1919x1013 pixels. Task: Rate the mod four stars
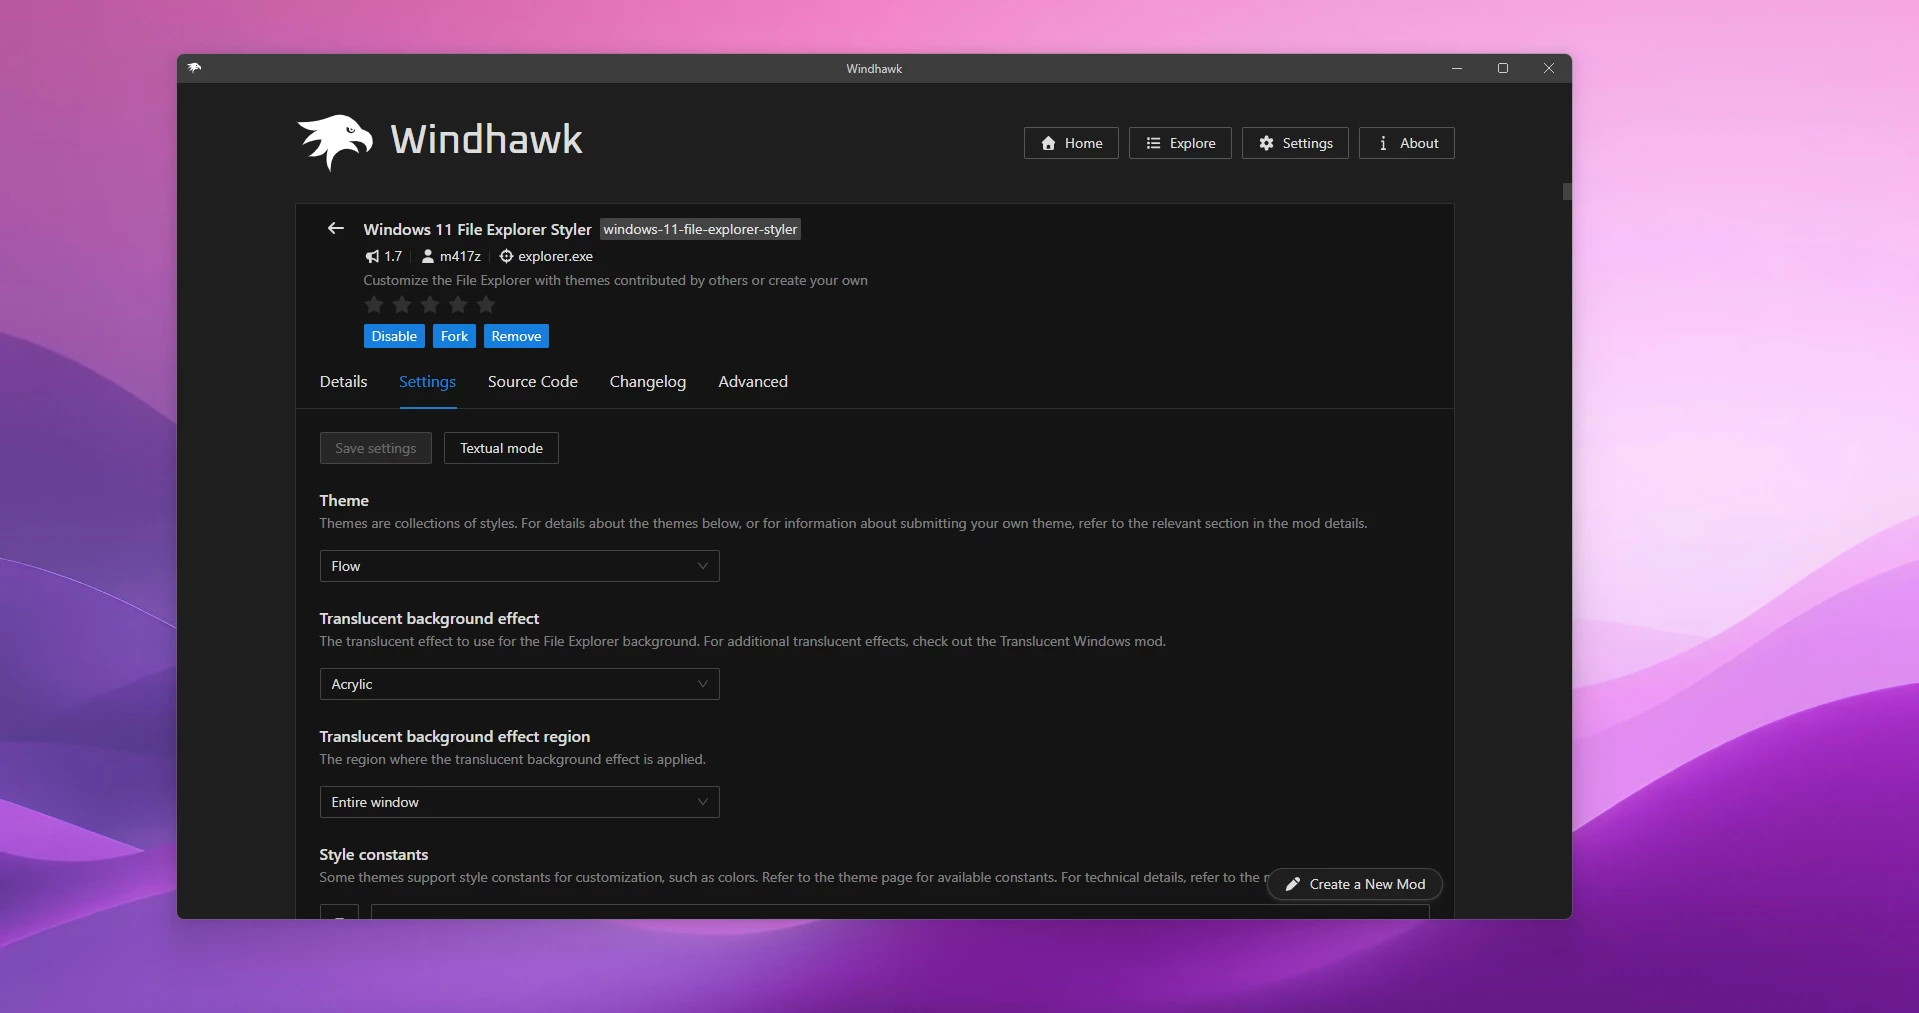coord(458,305)
